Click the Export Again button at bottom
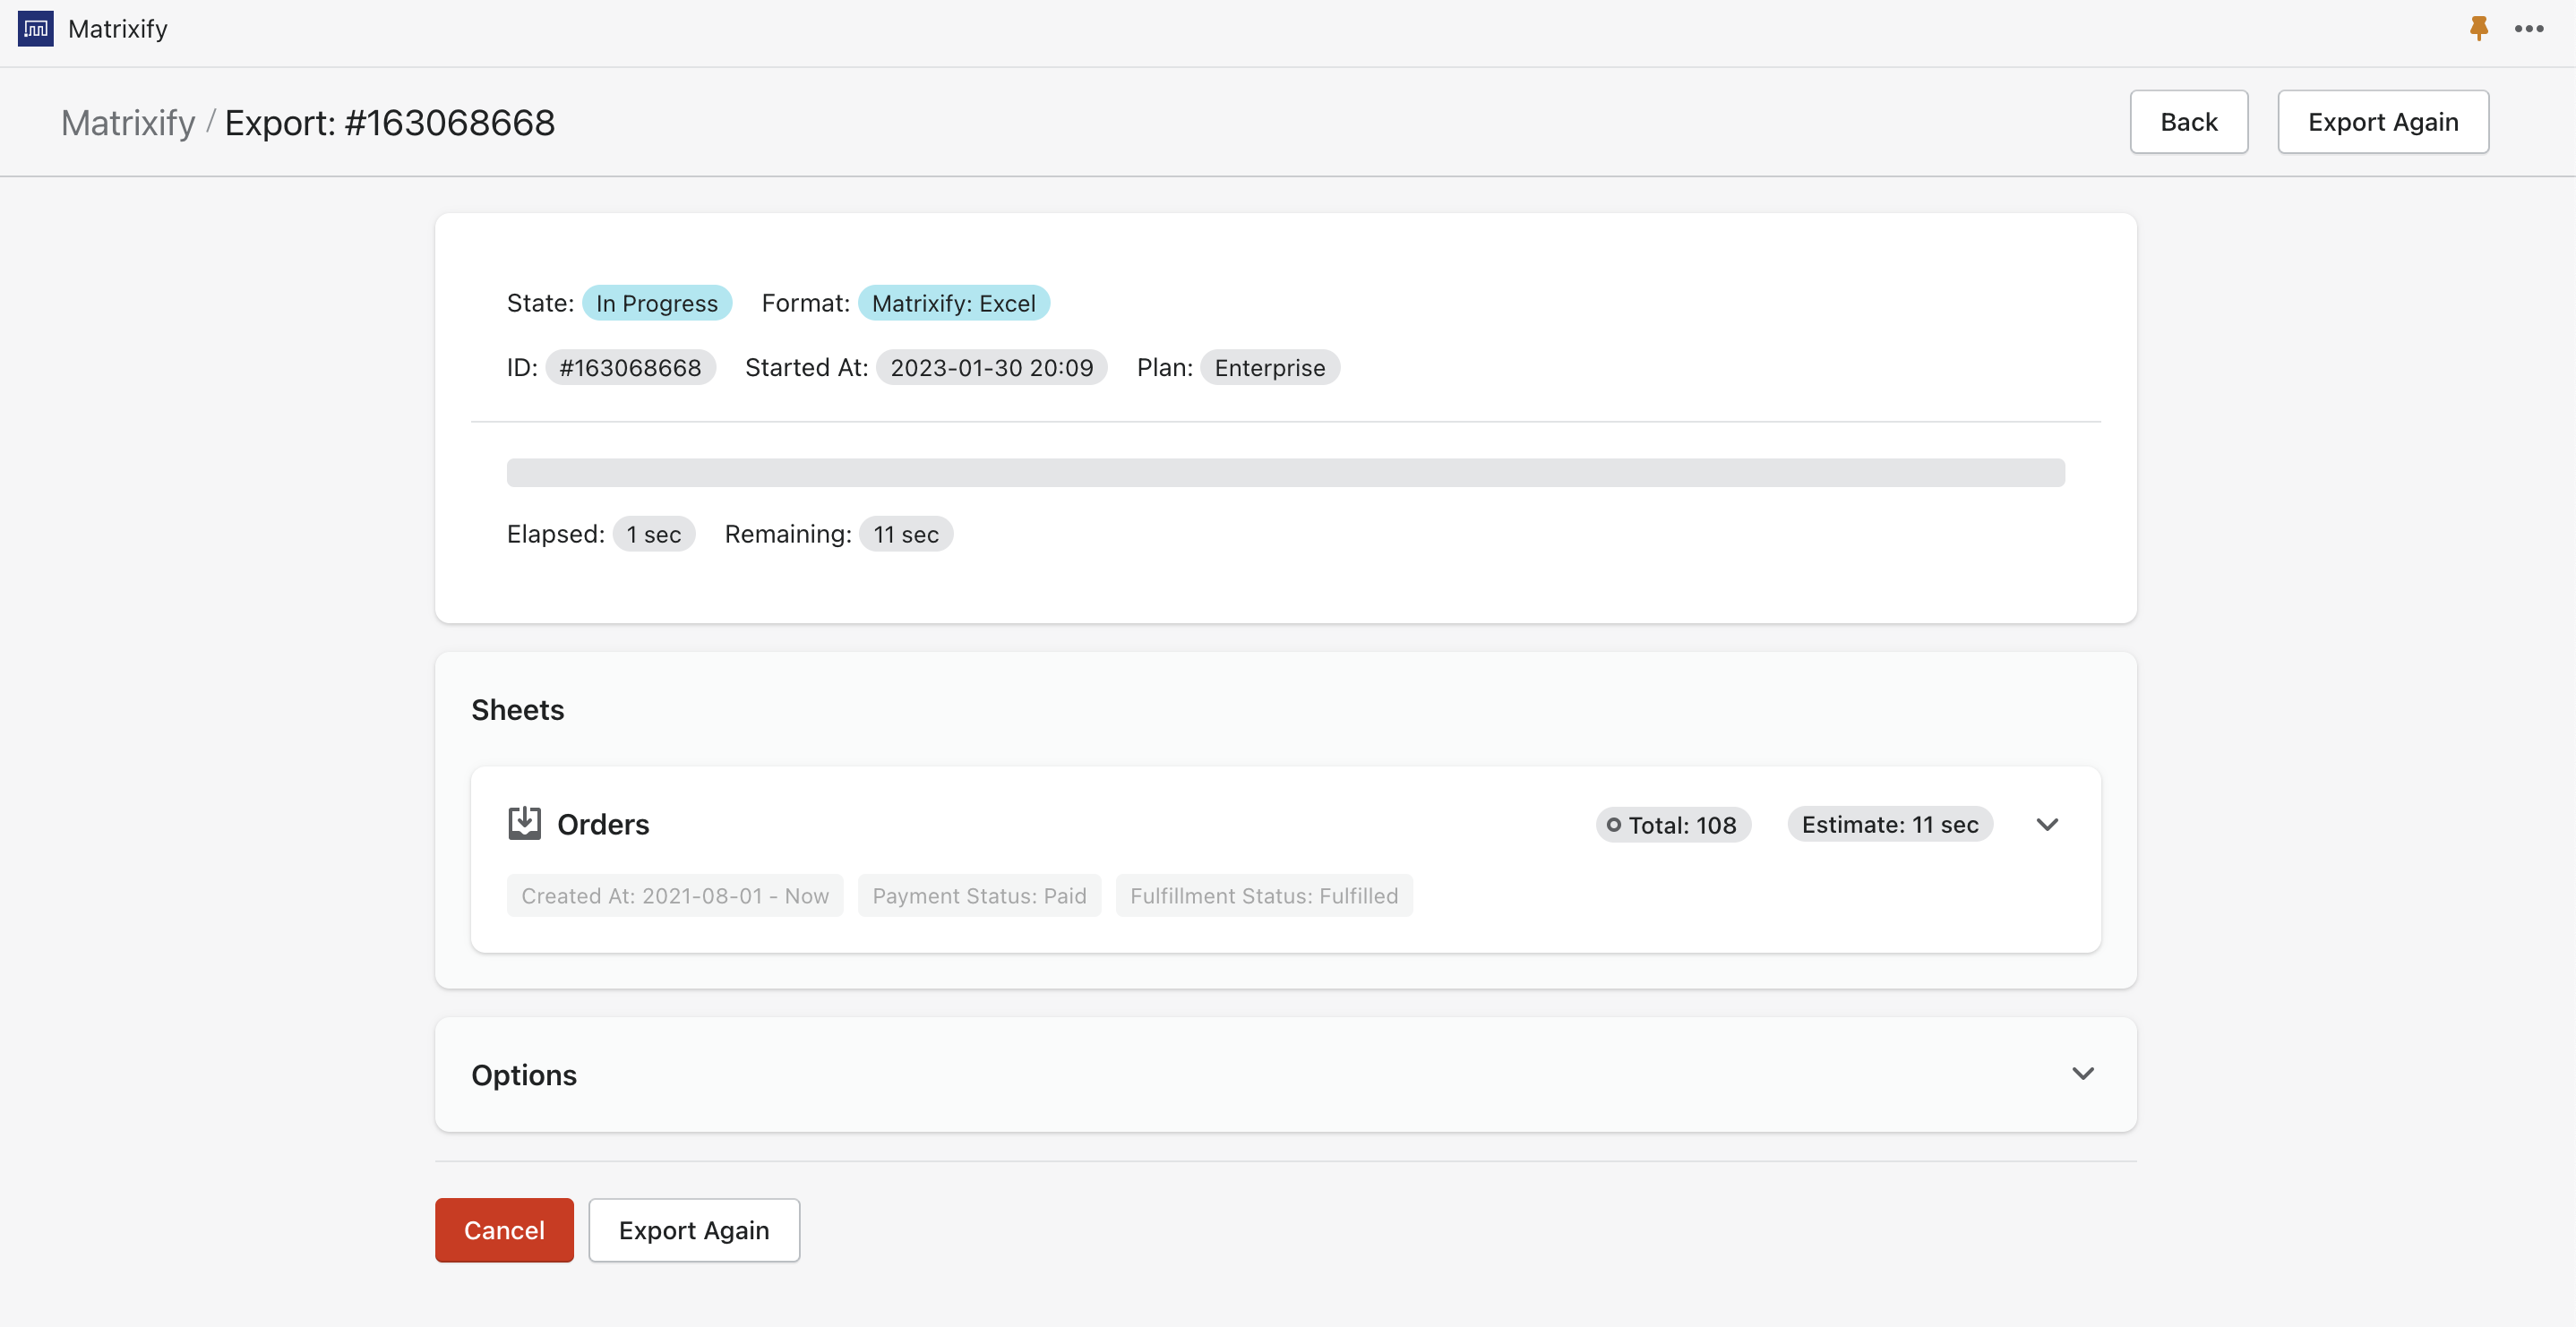 (x=693, y=1230)
